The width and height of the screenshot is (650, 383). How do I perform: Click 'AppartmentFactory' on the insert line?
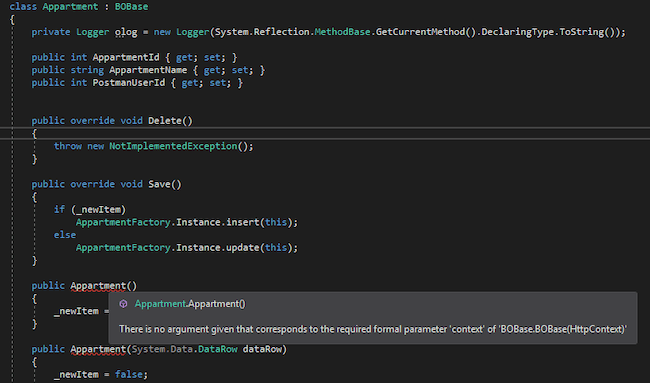pyautogui.click(x=123, y=222)
